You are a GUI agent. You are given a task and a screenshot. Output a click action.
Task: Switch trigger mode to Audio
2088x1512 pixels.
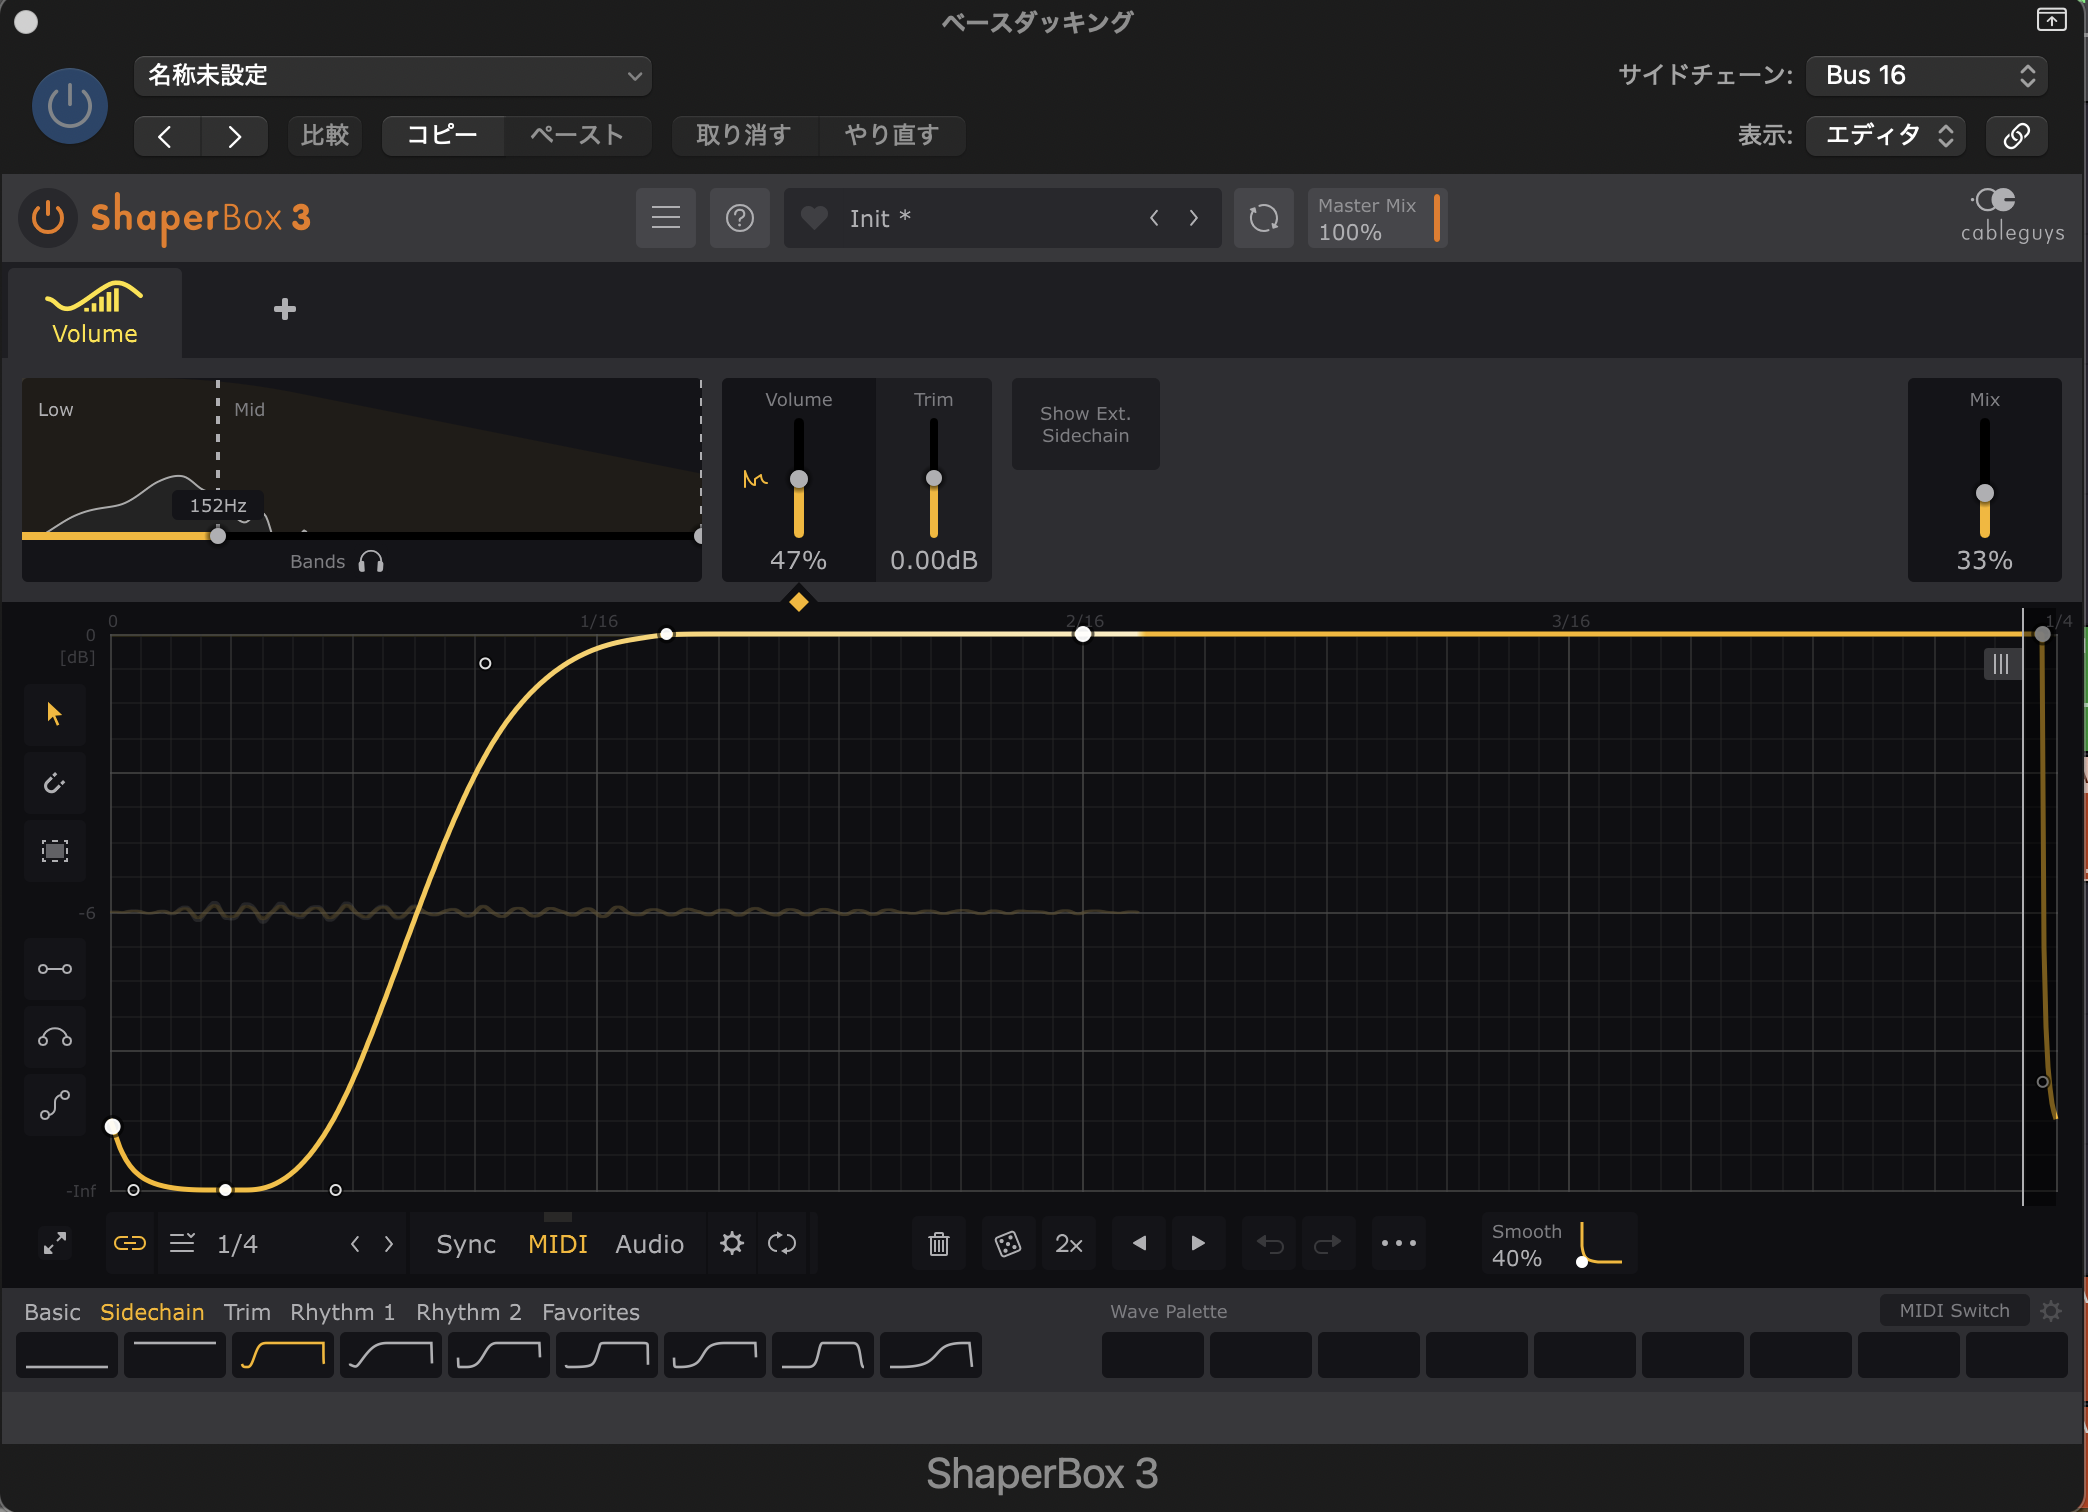(650, 1244)
